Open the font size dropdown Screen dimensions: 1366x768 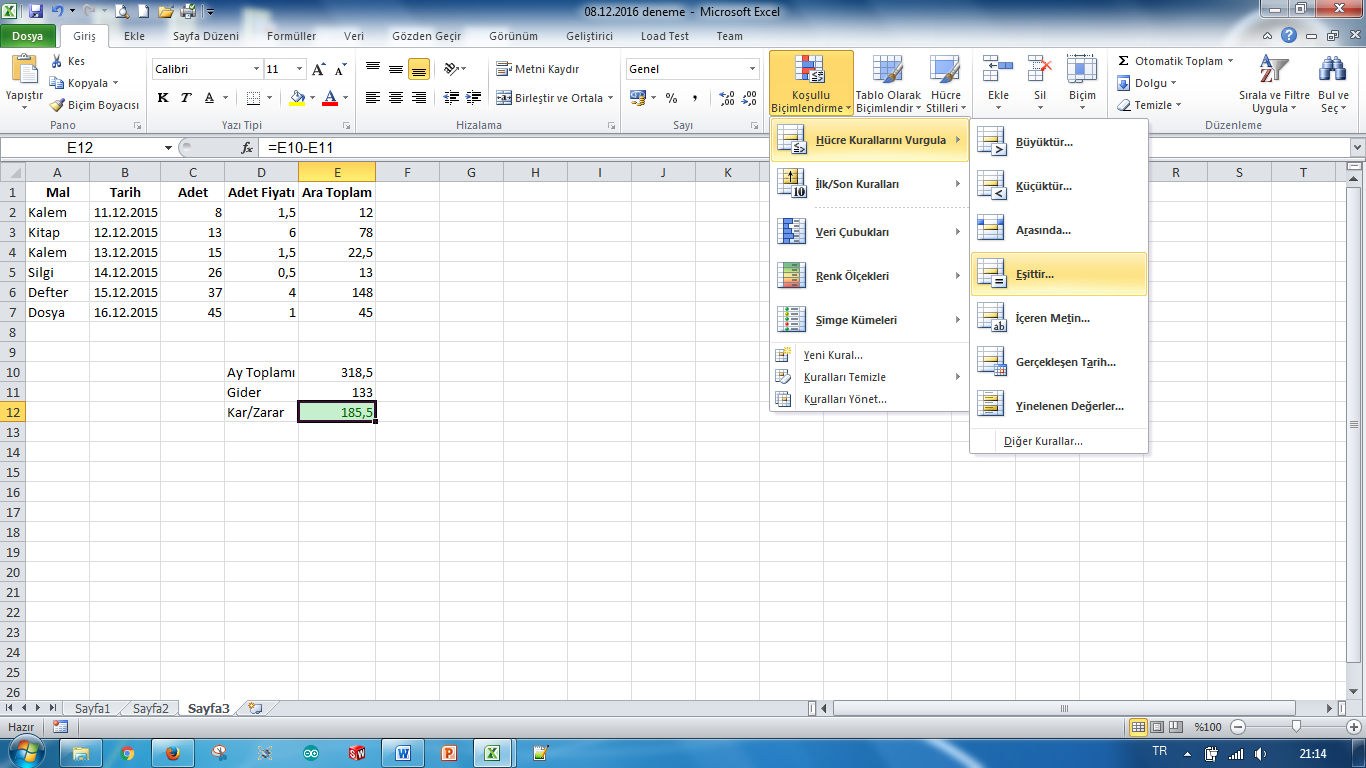(299, 69)
